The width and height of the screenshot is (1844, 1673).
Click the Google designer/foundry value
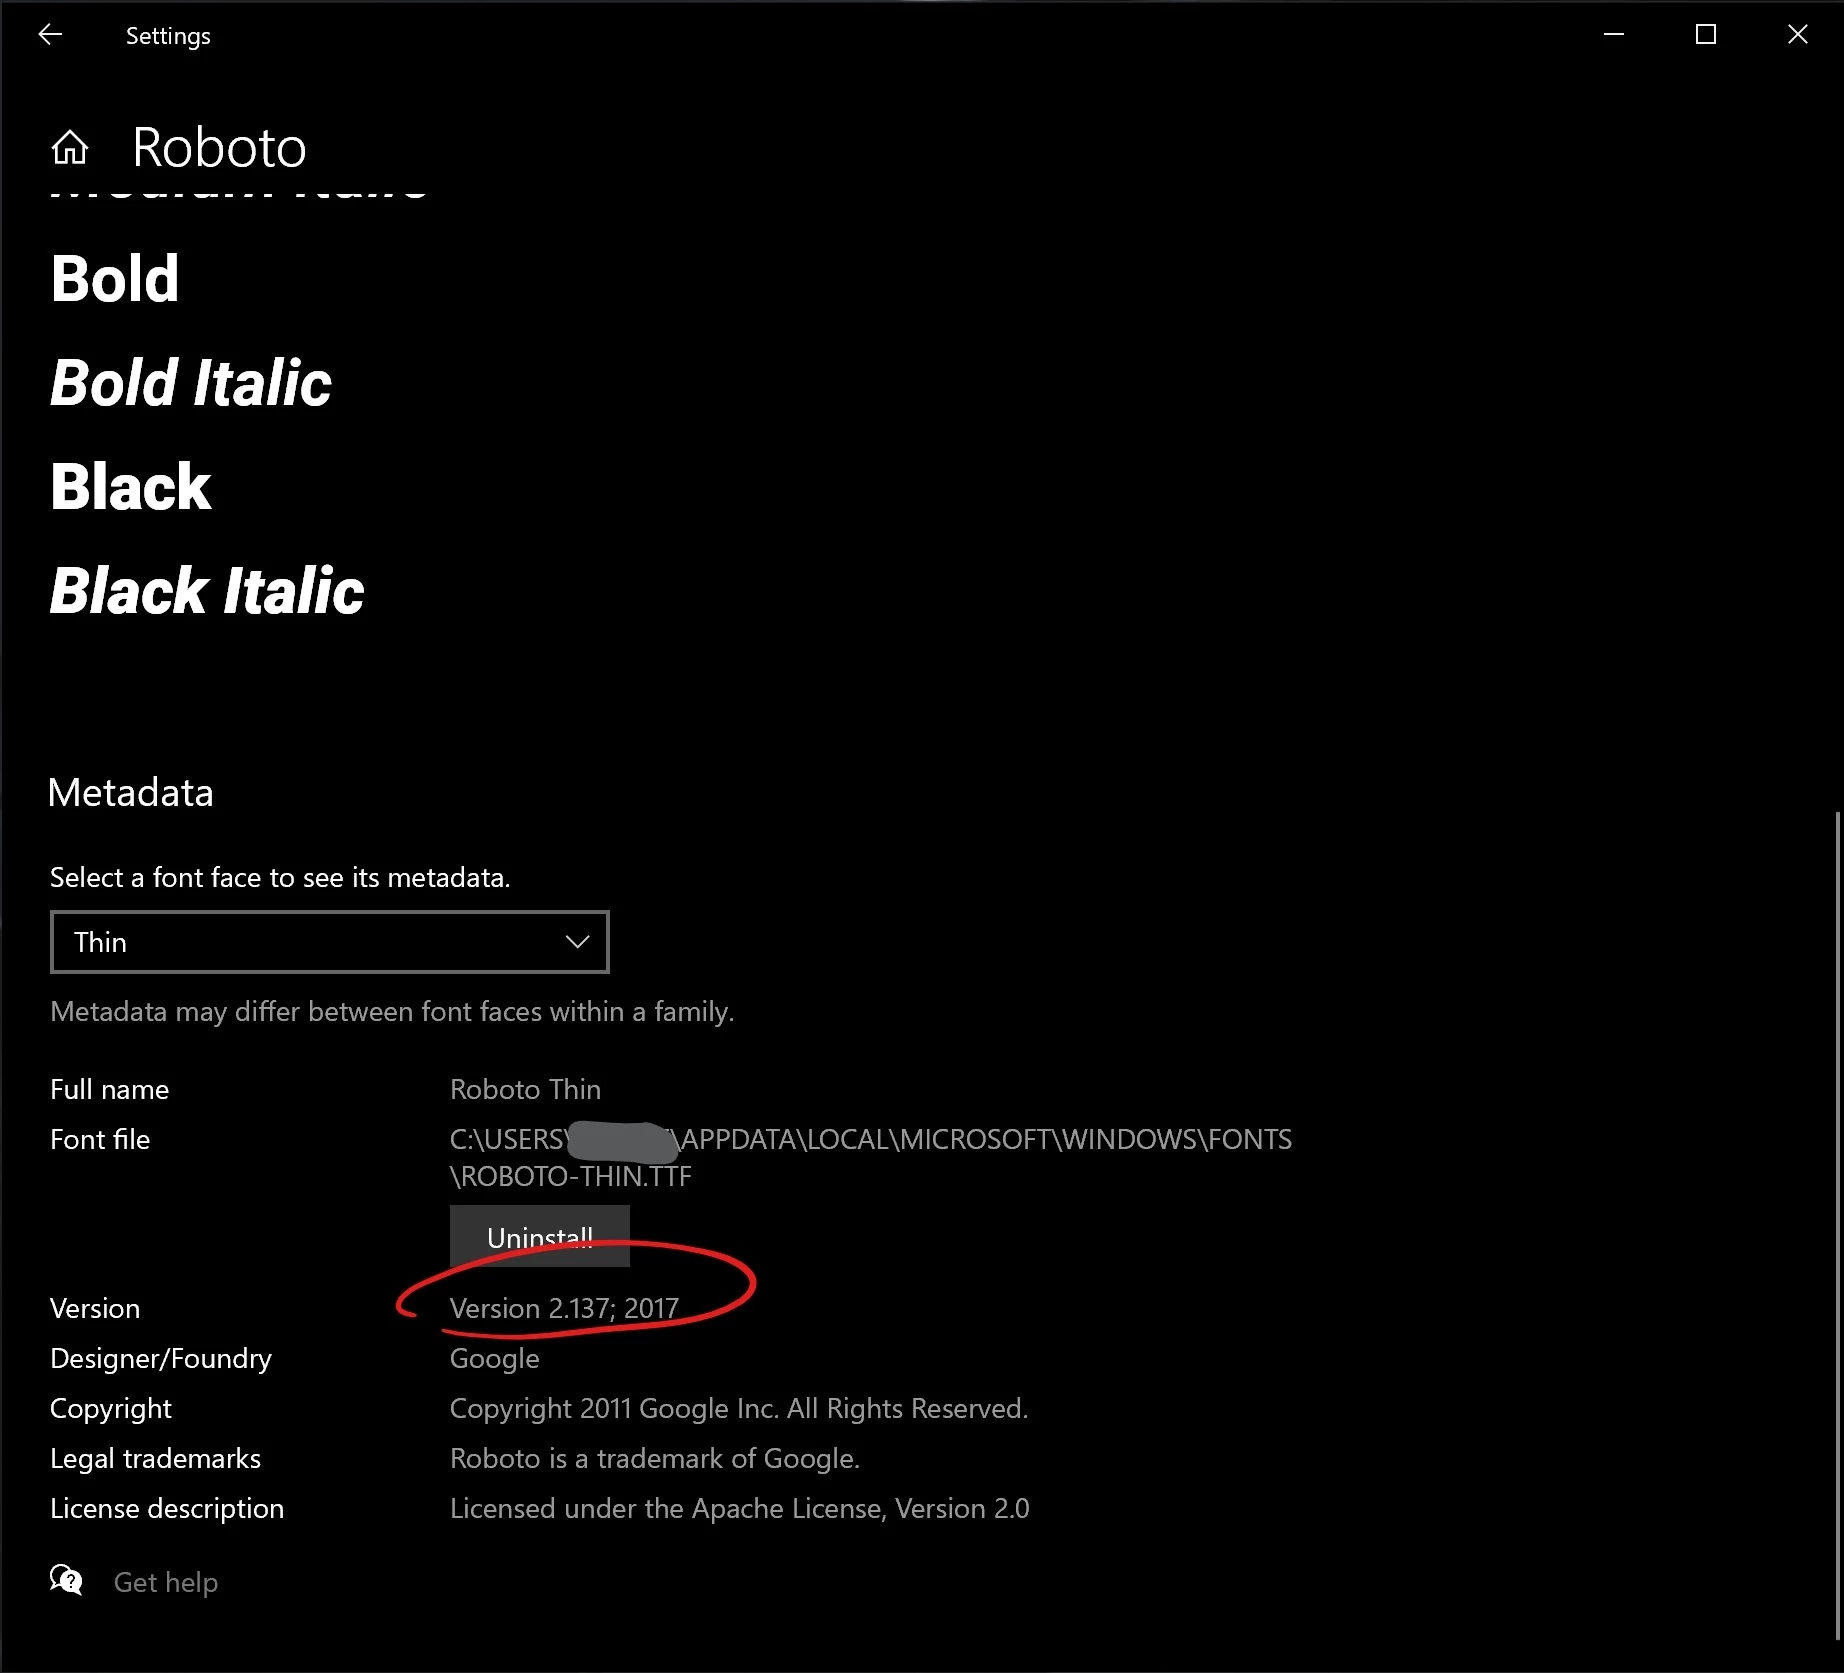point(494,1358)
